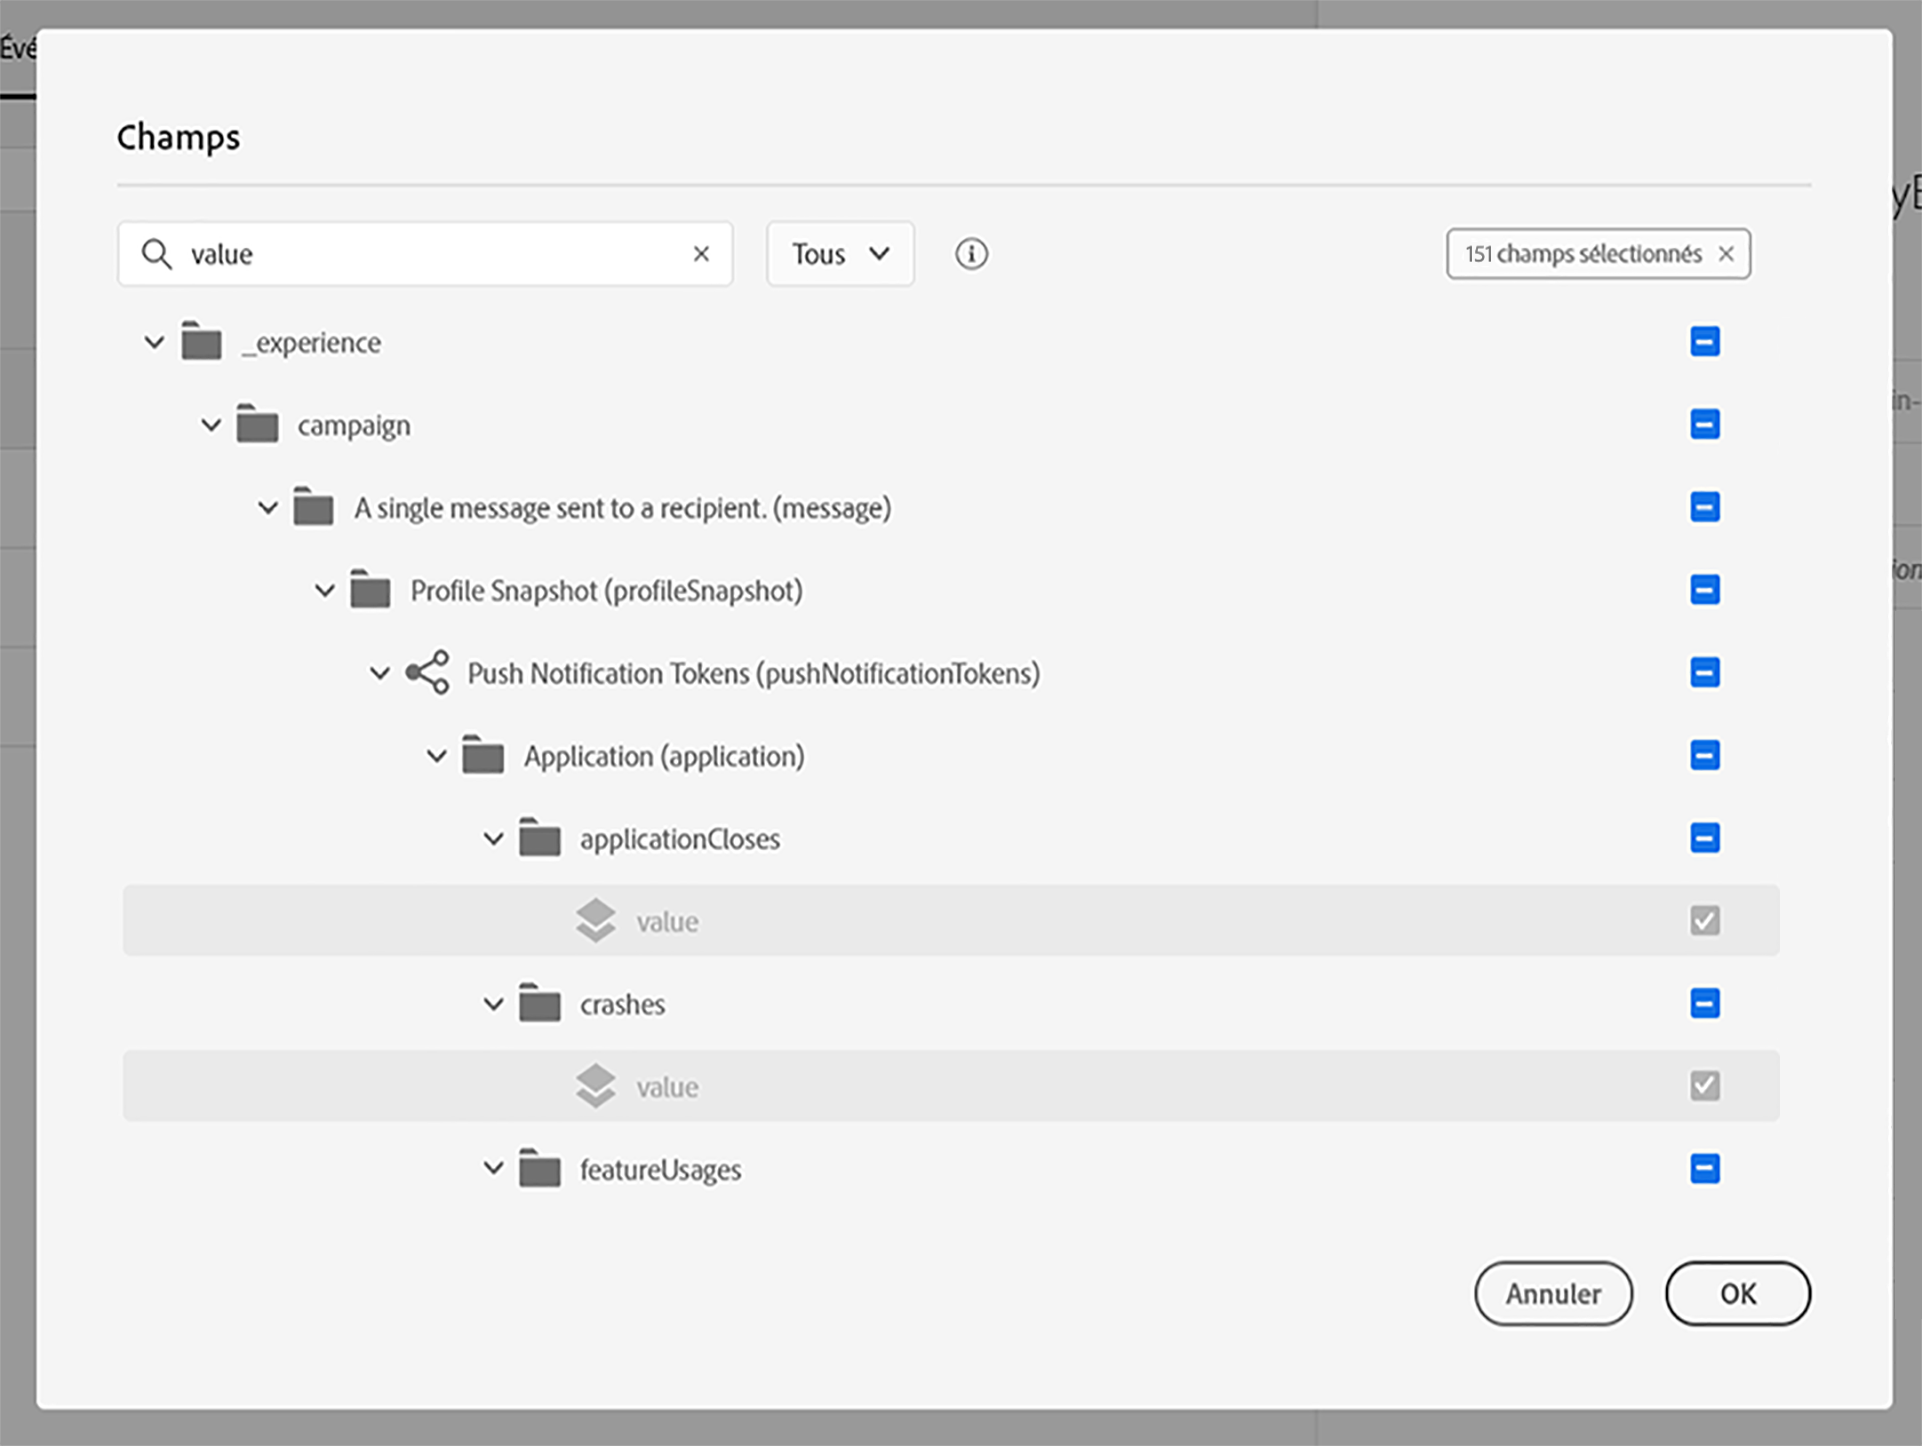The width and height of the screenshot is (1922, 1446).
Task: Collapse the Application (application) node
Action: 437,756
